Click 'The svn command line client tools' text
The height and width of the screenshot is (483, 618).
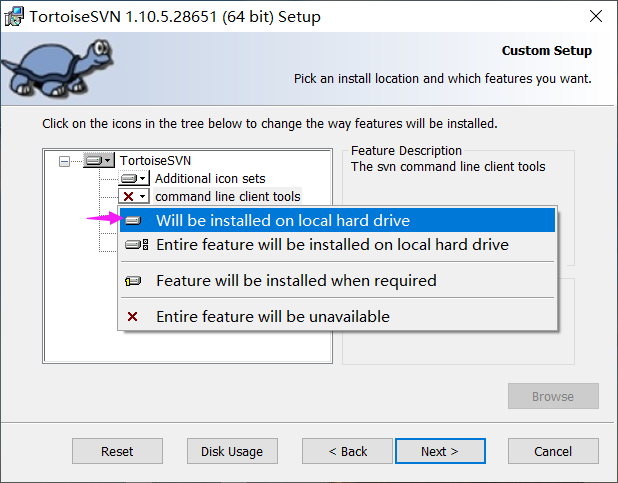448,167
